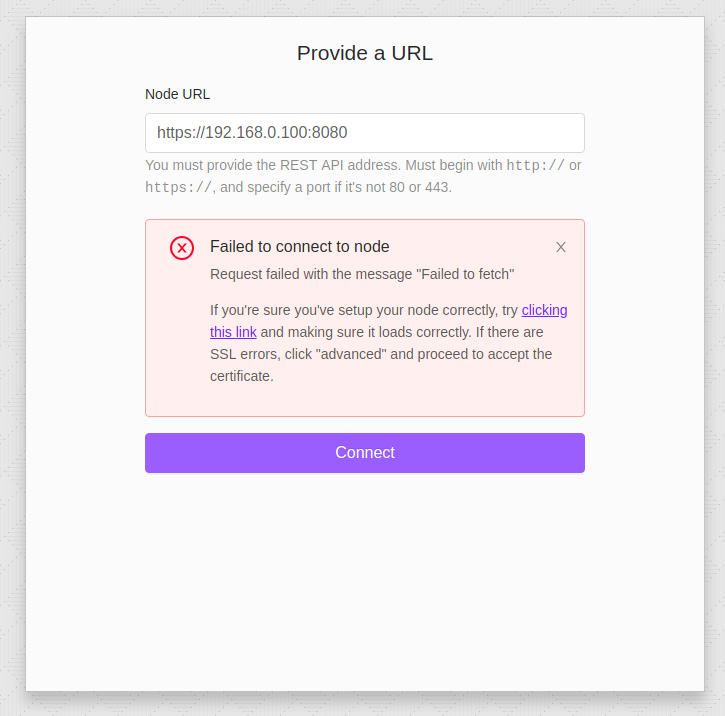Click the "http://" code snippet in the helper text
This screenshot has width=725, height=716.
(535, 165)
